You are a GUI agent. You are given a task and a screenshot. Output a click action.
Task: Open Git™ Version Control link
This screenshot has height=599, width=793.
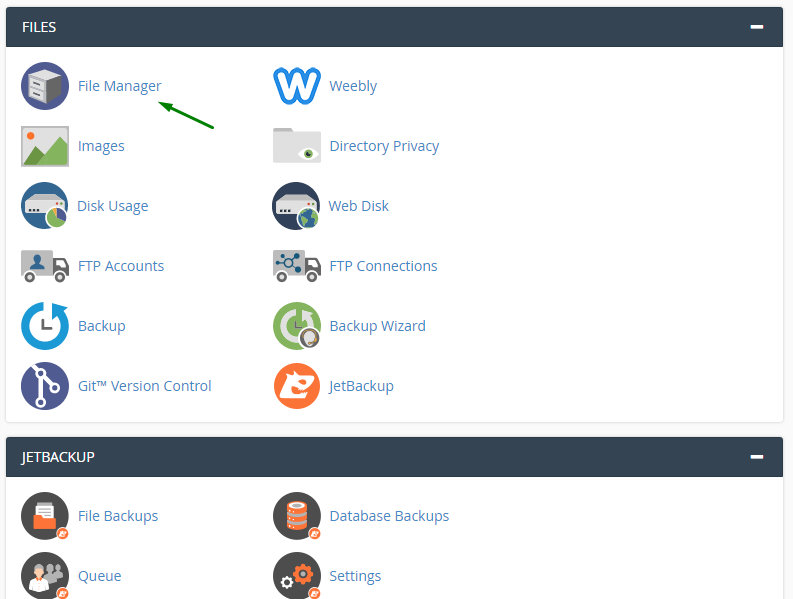click(145, 386)
